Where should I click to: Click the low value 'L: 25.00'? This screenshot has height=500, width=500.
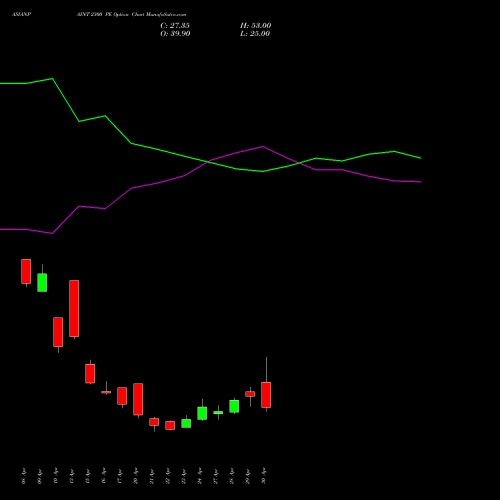tap(255, 34)
